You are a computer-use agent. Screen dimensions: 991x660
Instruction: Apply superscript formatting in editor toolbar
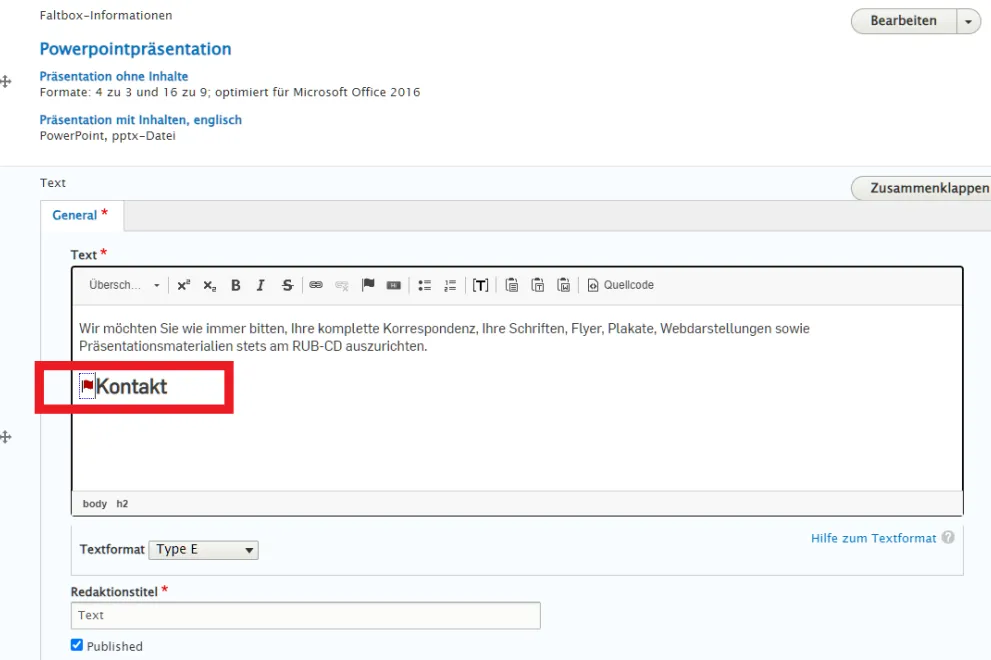(183, 285)
